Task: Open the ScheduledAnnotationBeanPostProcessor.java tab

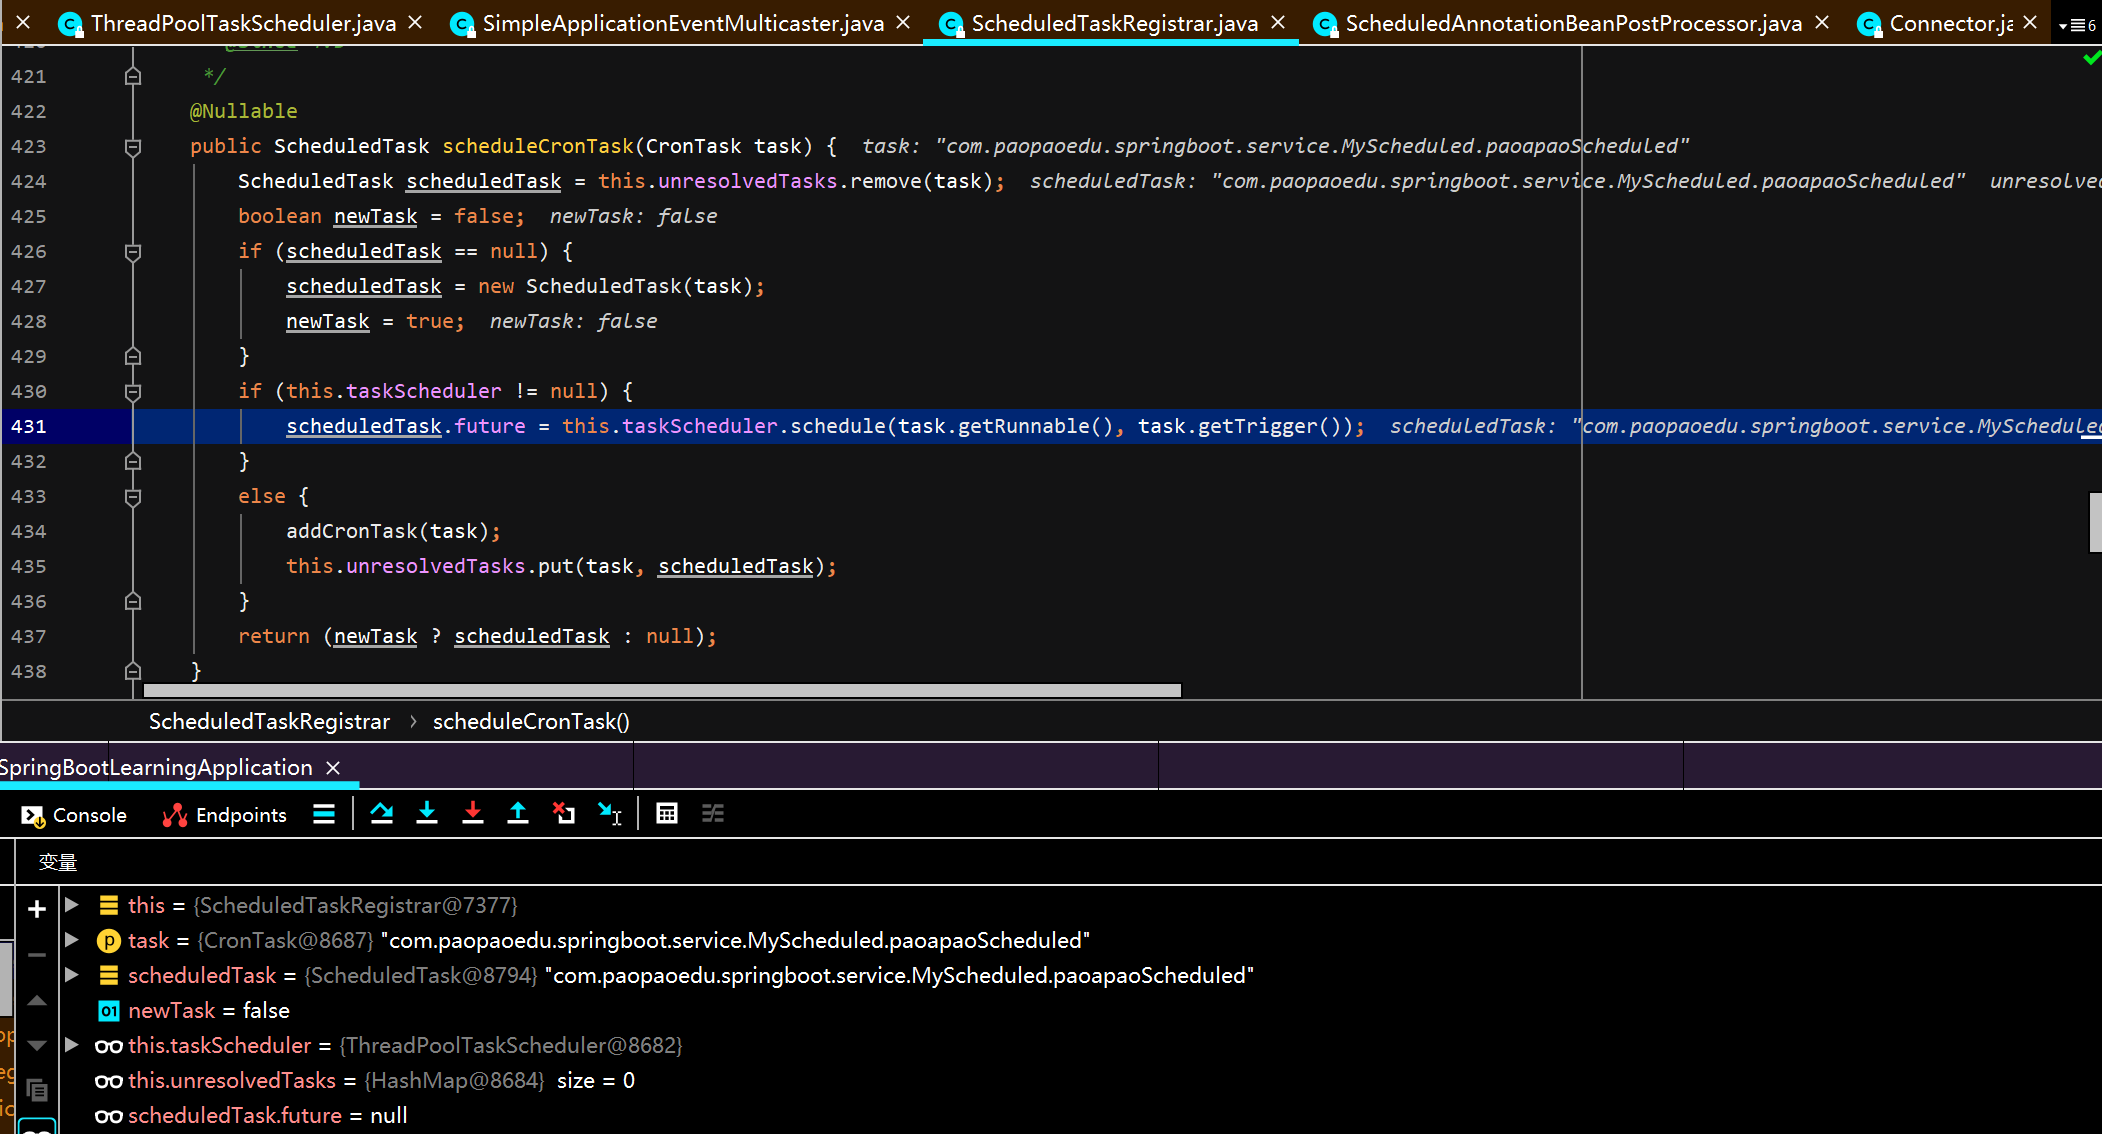Action: (x=1572, y=23)
